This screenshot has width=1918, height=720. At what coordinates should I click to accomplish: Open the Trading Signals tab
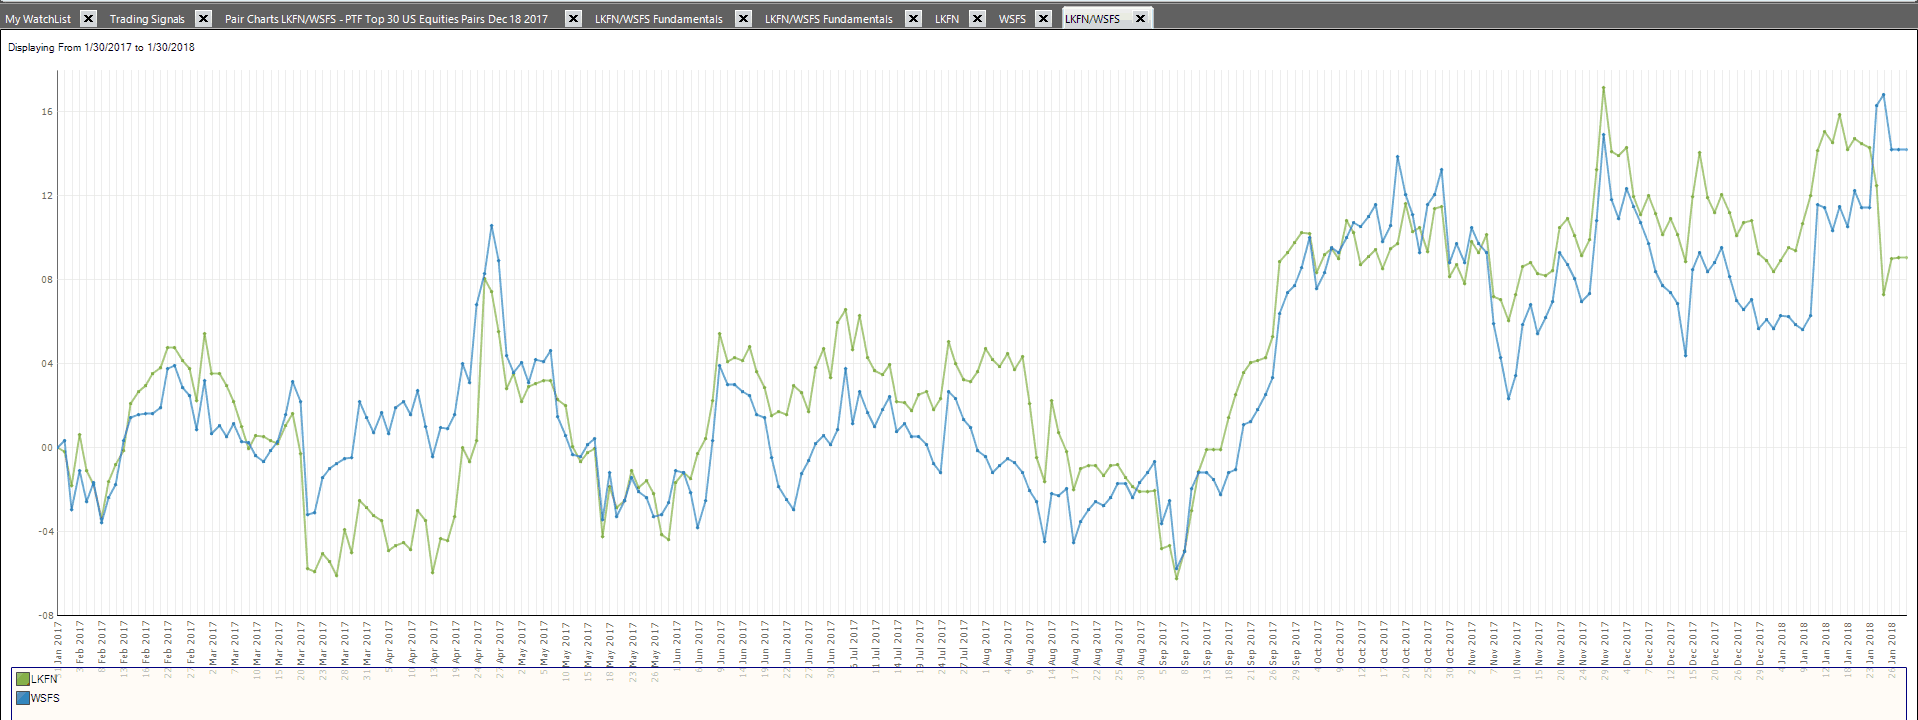tap(147, 19)
